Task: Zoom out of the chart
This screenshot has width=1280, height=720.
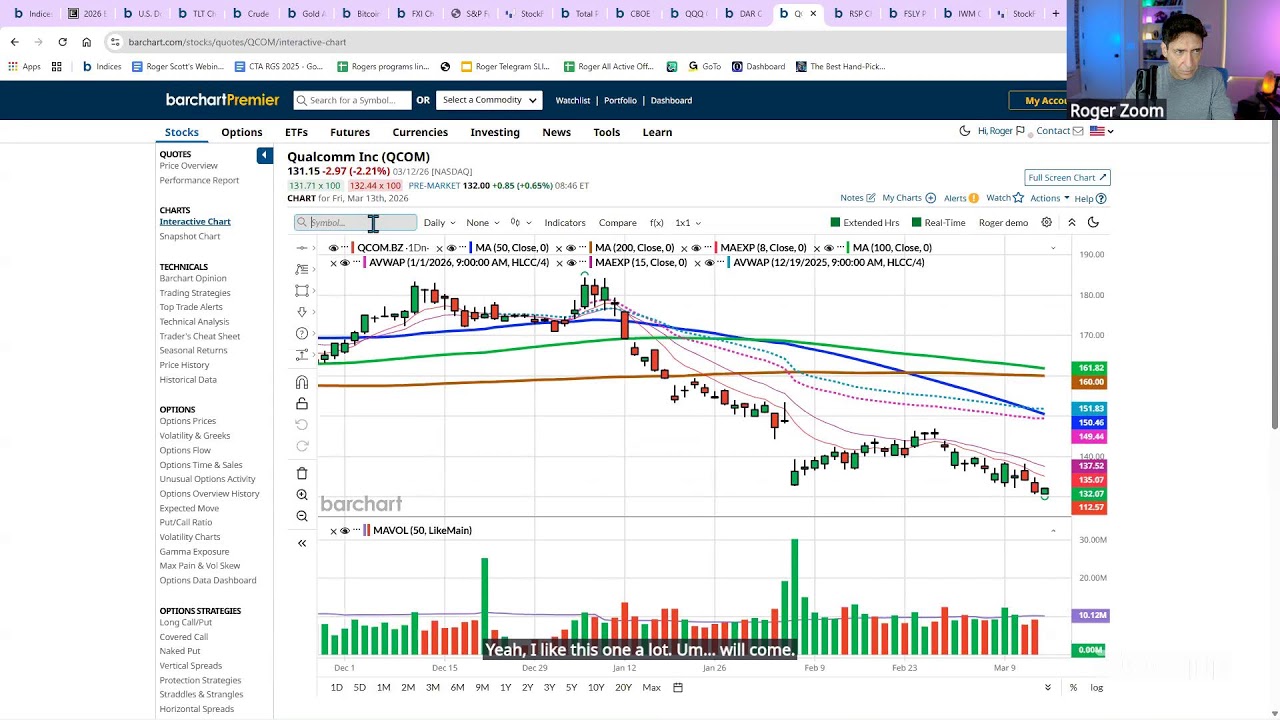Action: 302,516
